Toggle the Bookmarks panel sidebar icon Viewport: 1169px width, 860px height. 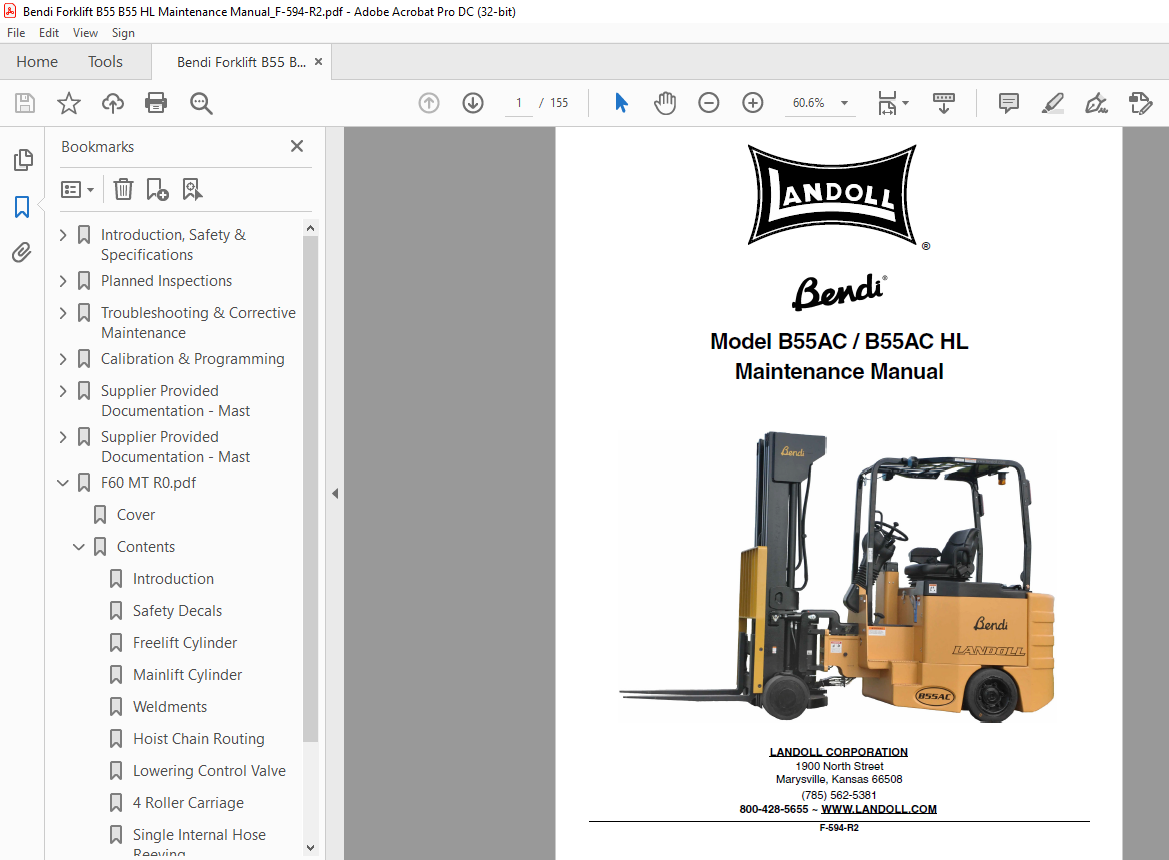click(22, 206)
